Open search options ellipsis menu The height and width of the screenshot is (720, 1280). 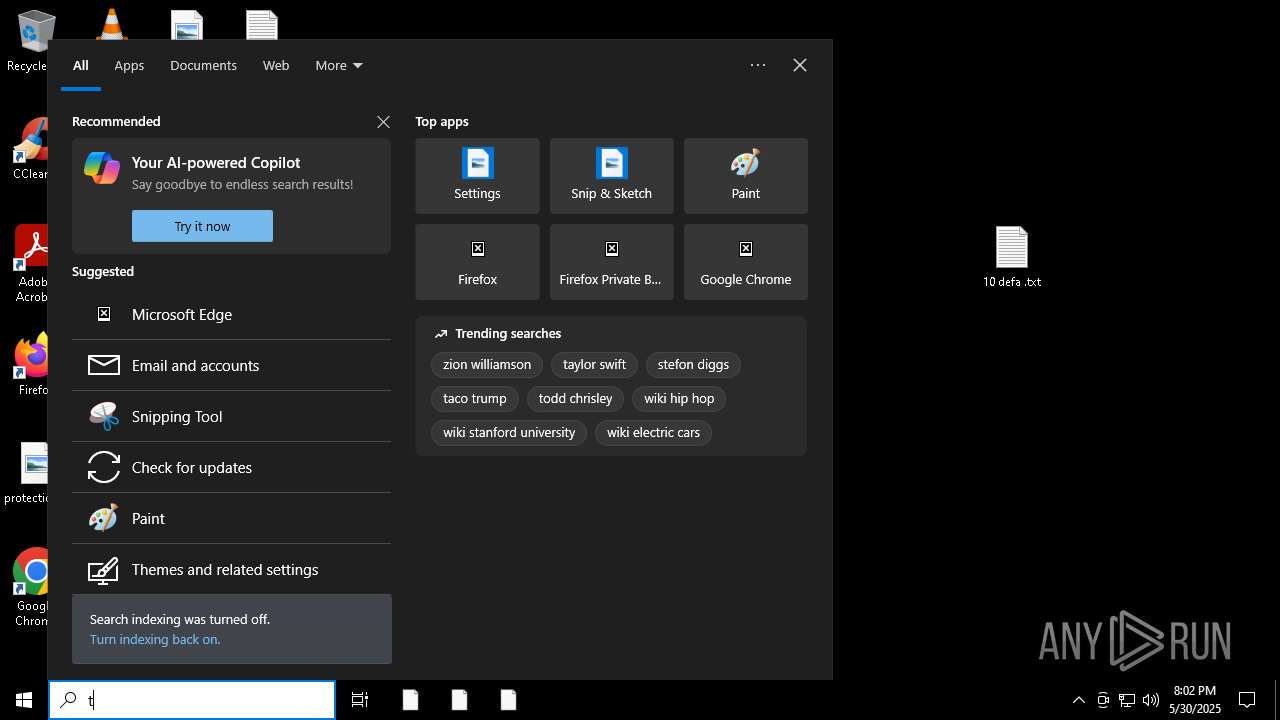point(758,65)
